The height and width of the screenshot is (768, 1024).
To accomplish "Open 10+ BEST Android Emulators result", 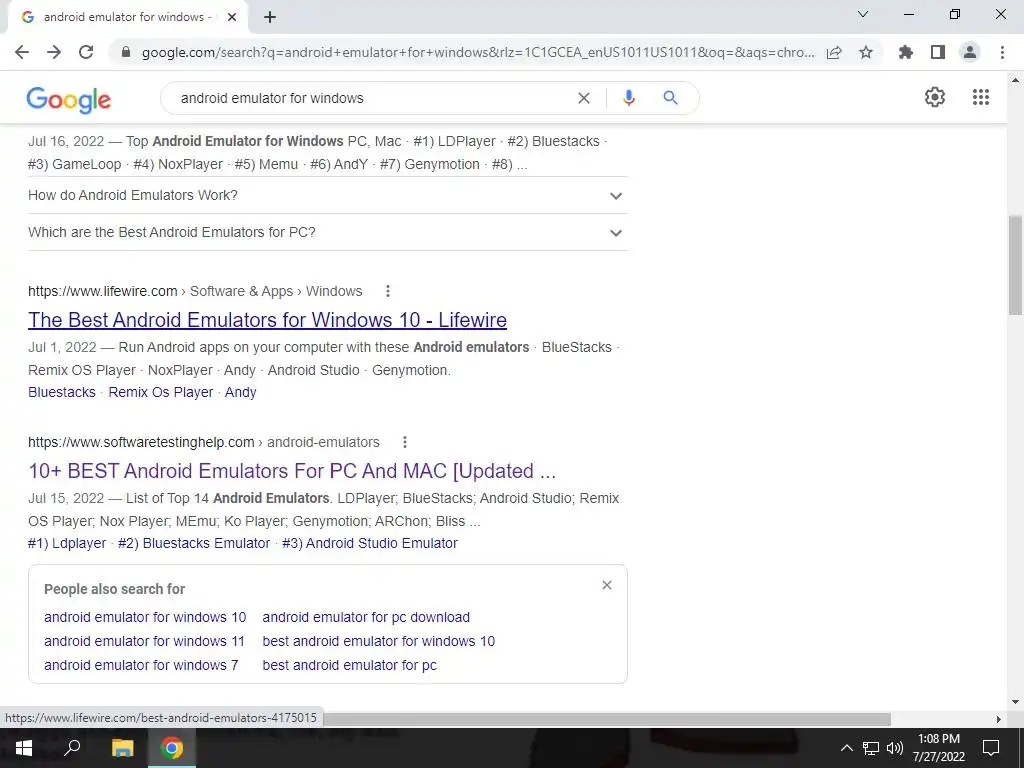I will (292, 471).
